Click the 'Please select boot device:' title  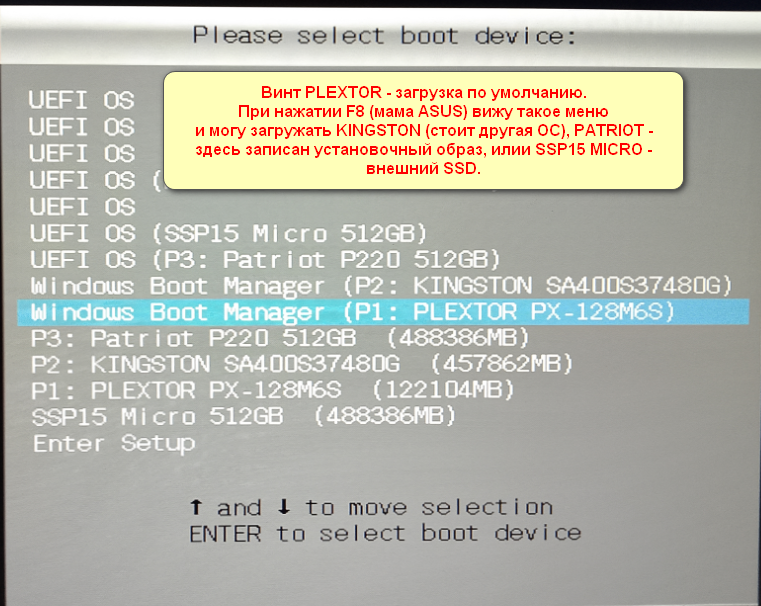384,35
